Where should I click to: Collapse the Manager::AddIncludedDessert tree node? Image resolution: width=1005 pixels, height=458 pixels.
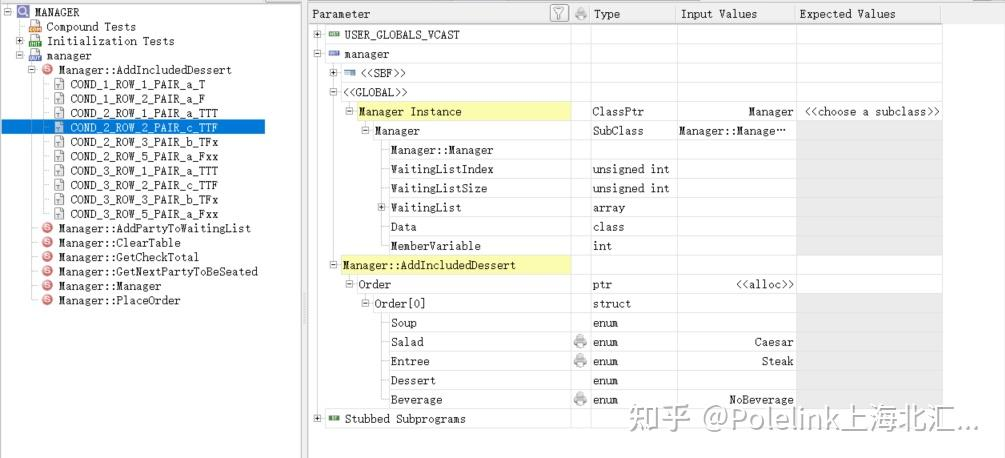point(32,70)
